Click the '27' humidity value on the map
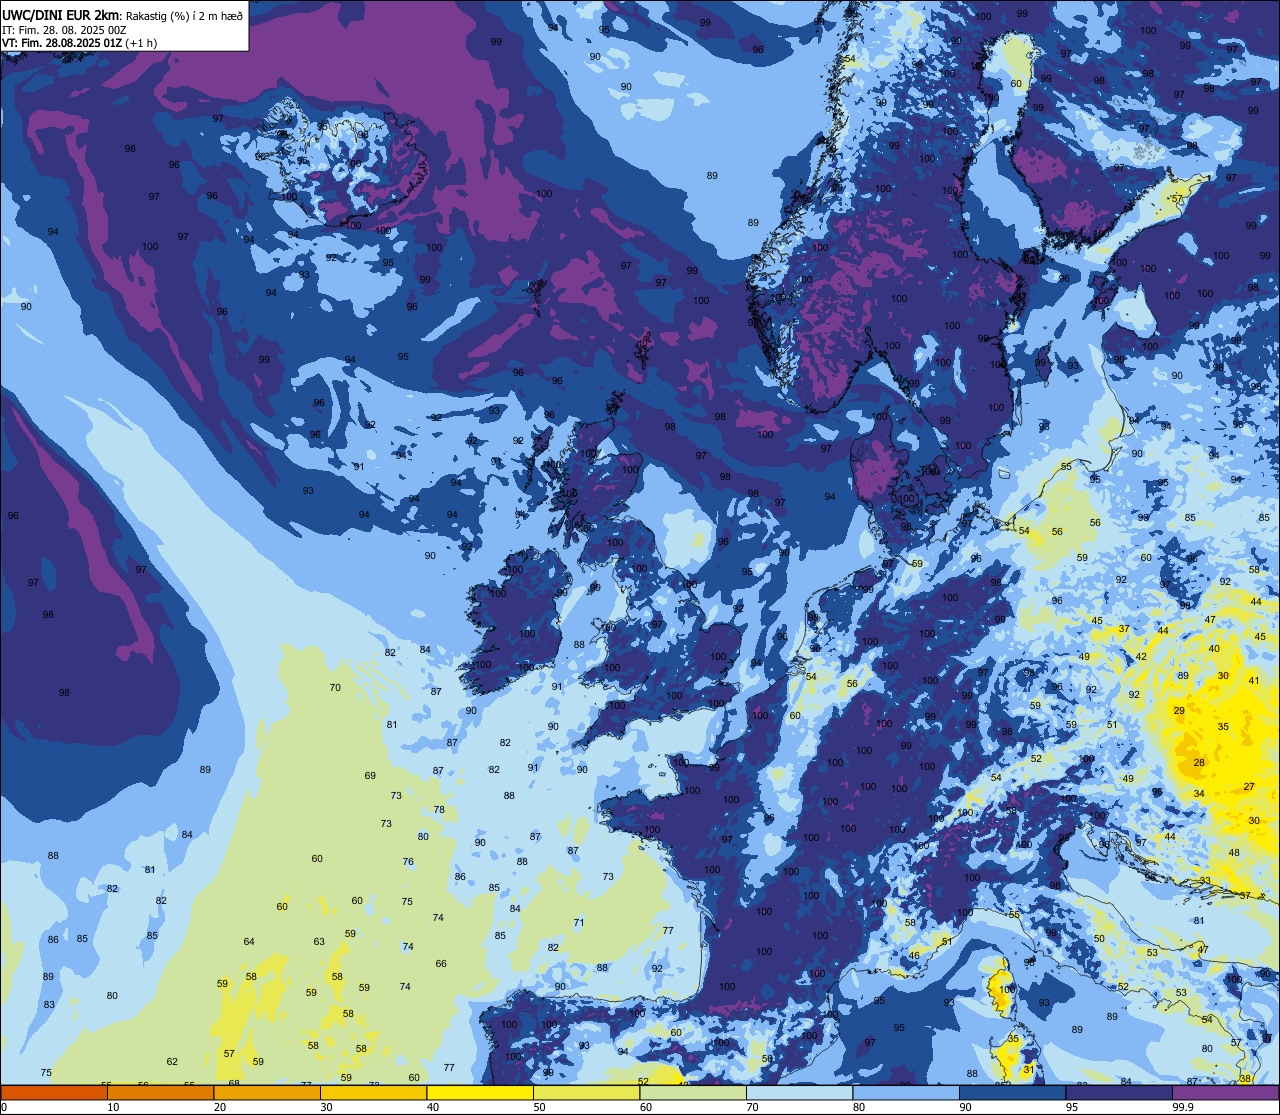This screenshot has width=1280, height=1115. (1249, 787)
